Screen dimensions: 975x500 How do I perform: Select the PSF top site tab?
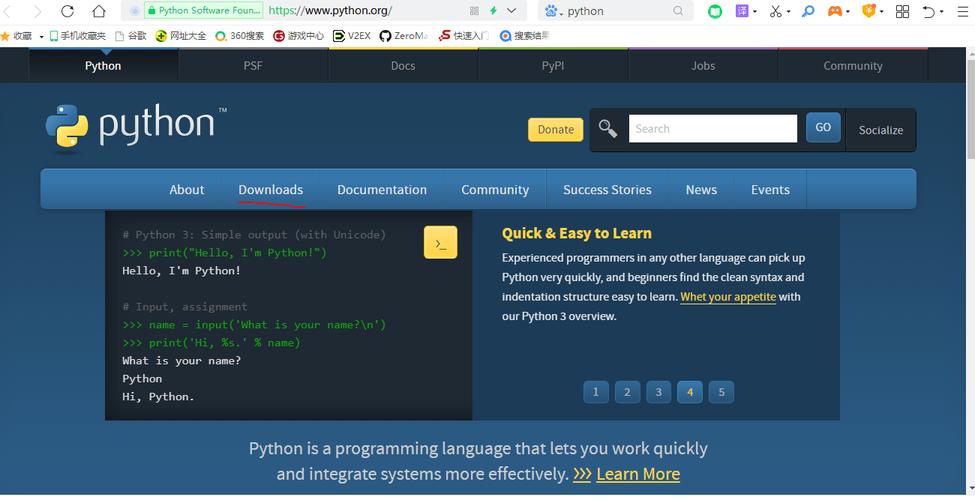(x=253, y=65)
